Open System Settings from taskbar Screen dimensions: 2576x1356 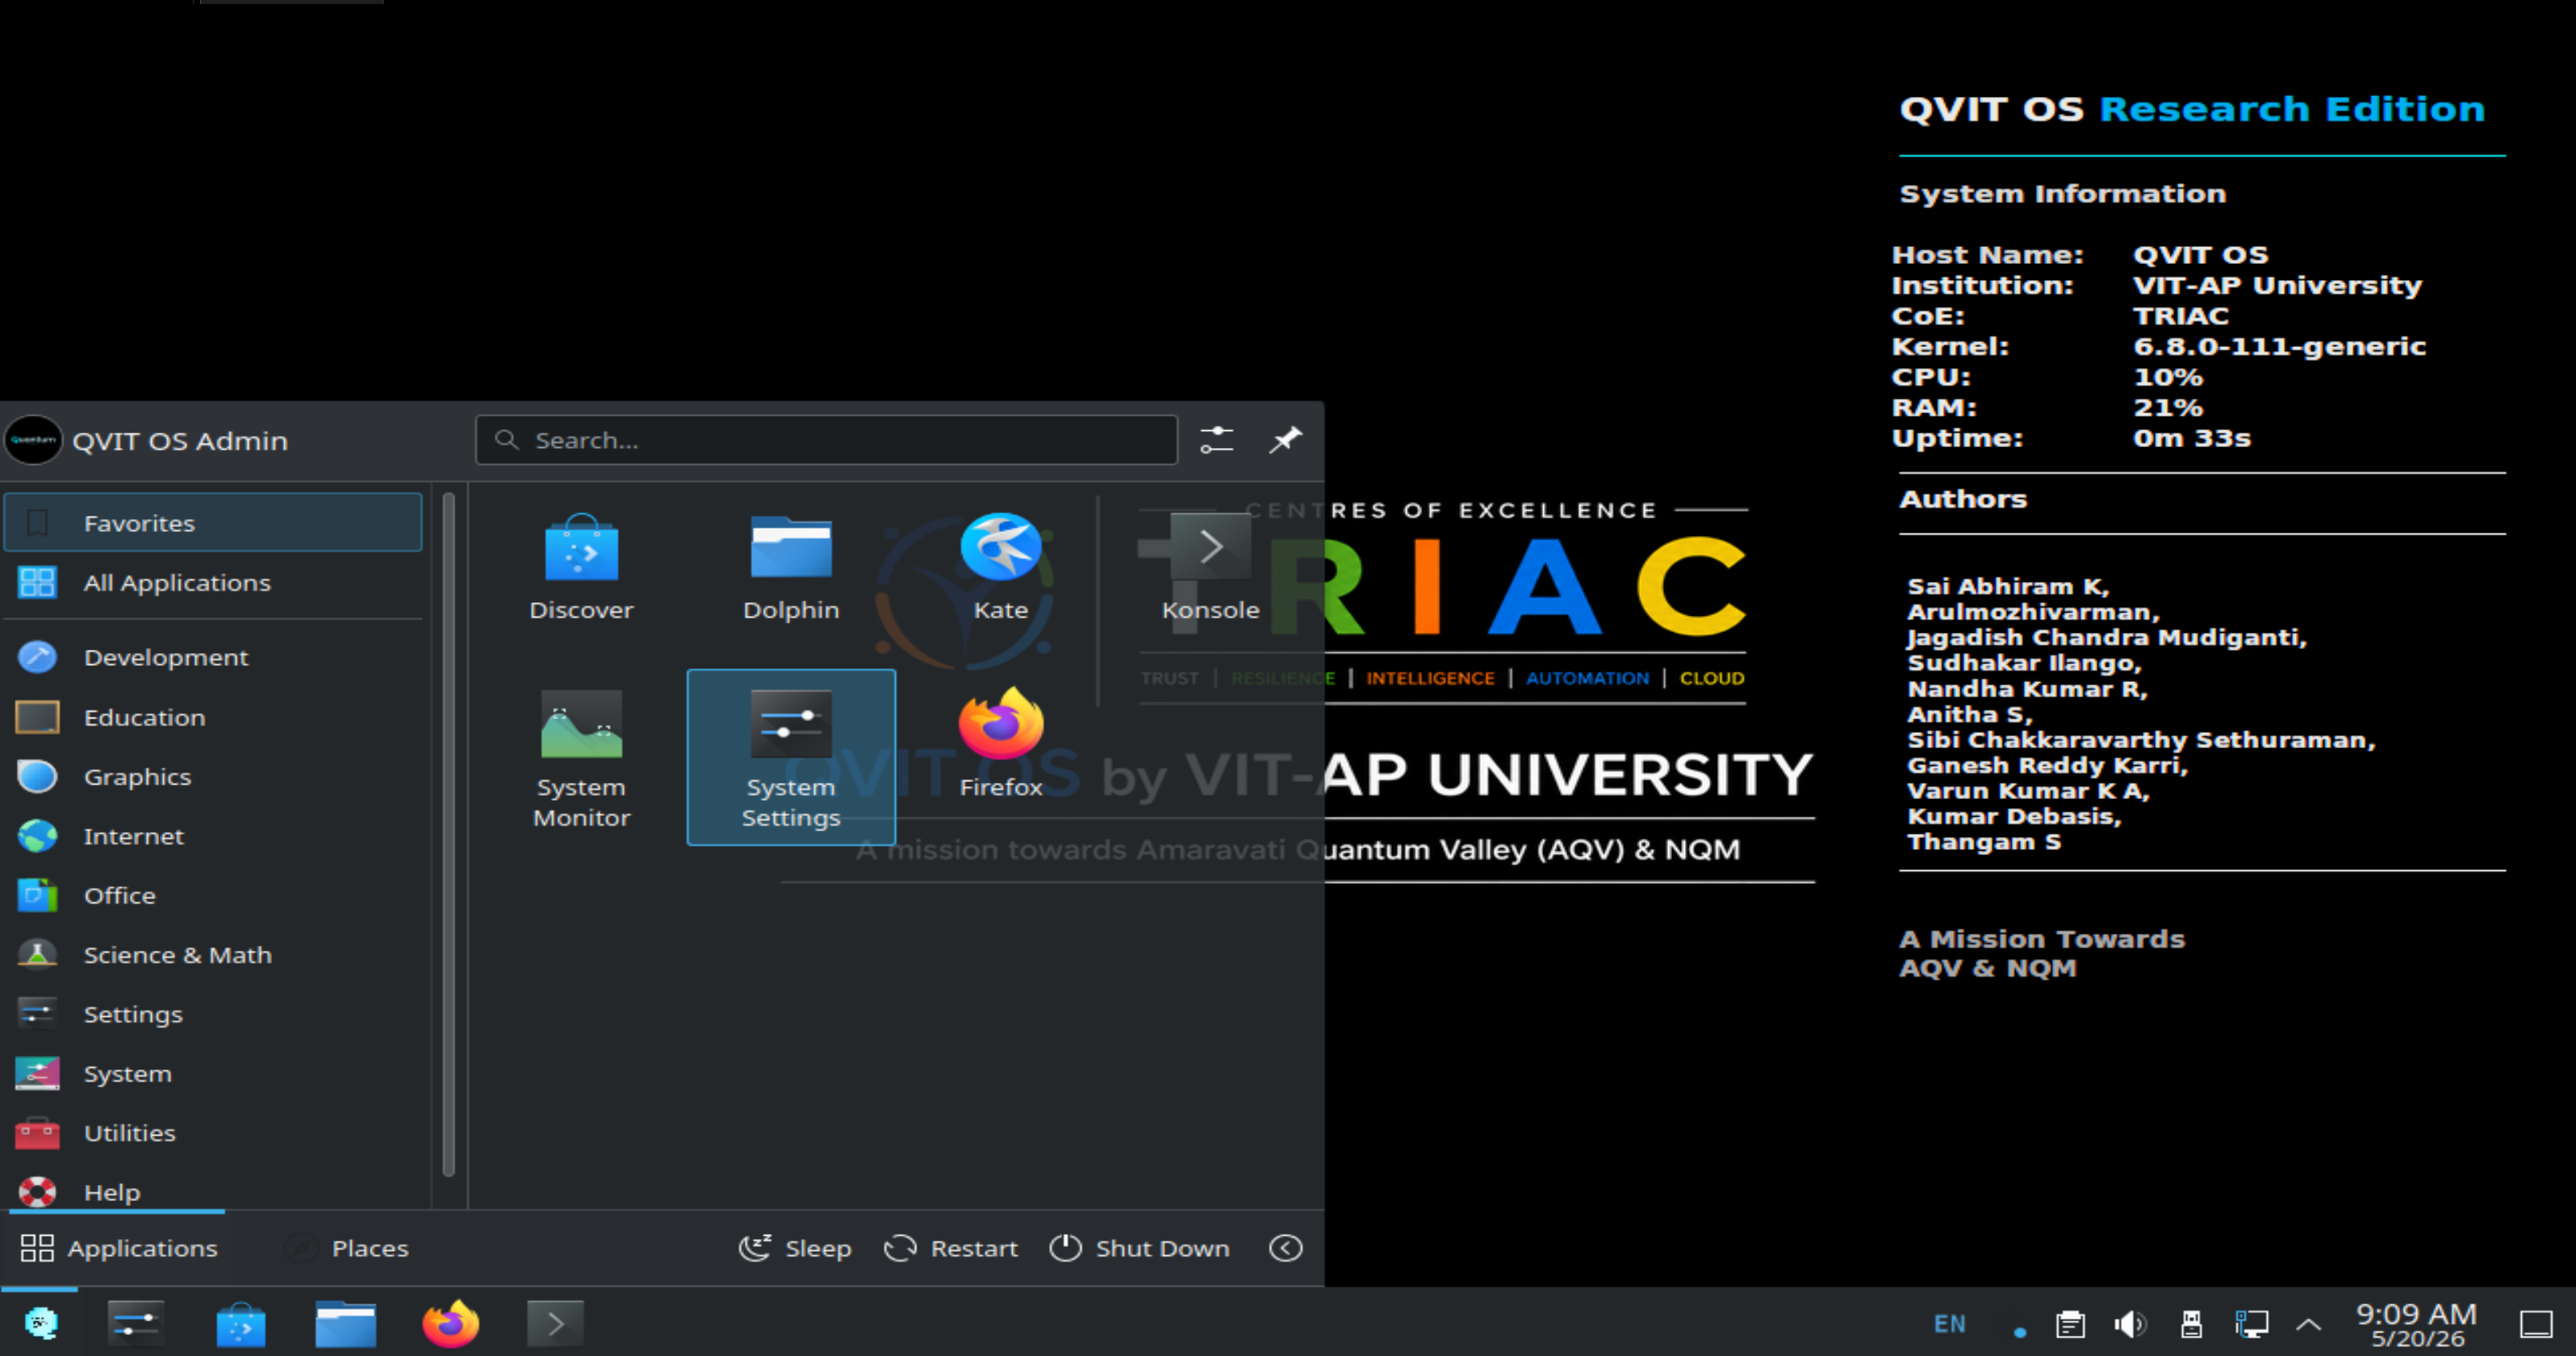136,1323
